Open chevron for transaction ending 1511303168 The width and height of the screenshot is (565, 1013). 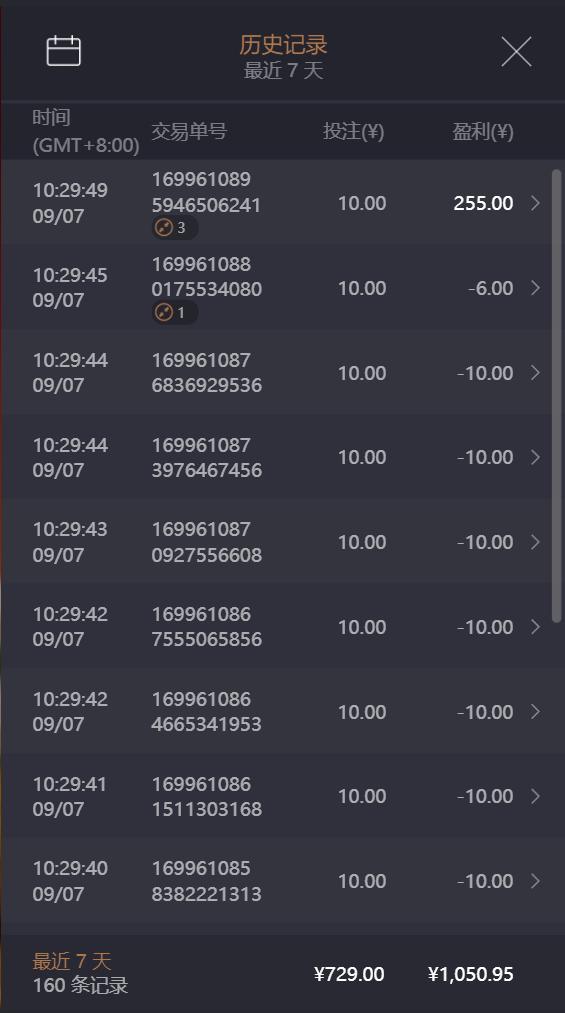tap(535, 796)
